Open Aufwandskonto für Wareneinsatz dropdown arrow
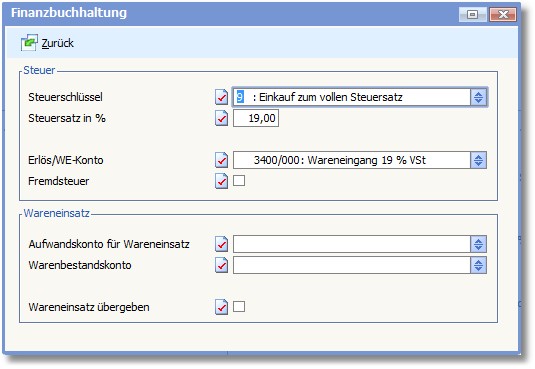 478,244
